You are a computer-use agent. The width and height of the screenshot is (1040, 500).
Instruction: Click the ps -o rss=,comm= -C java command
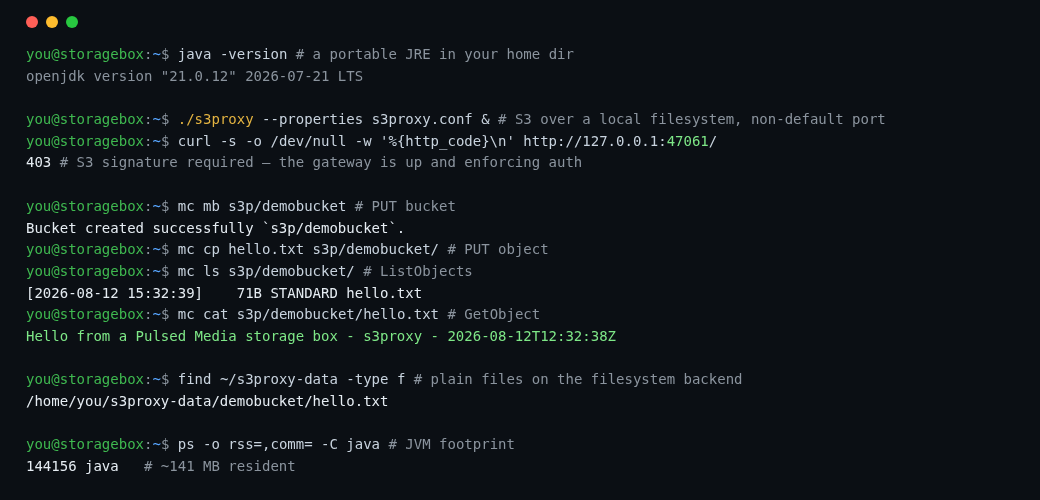point(279,444)
